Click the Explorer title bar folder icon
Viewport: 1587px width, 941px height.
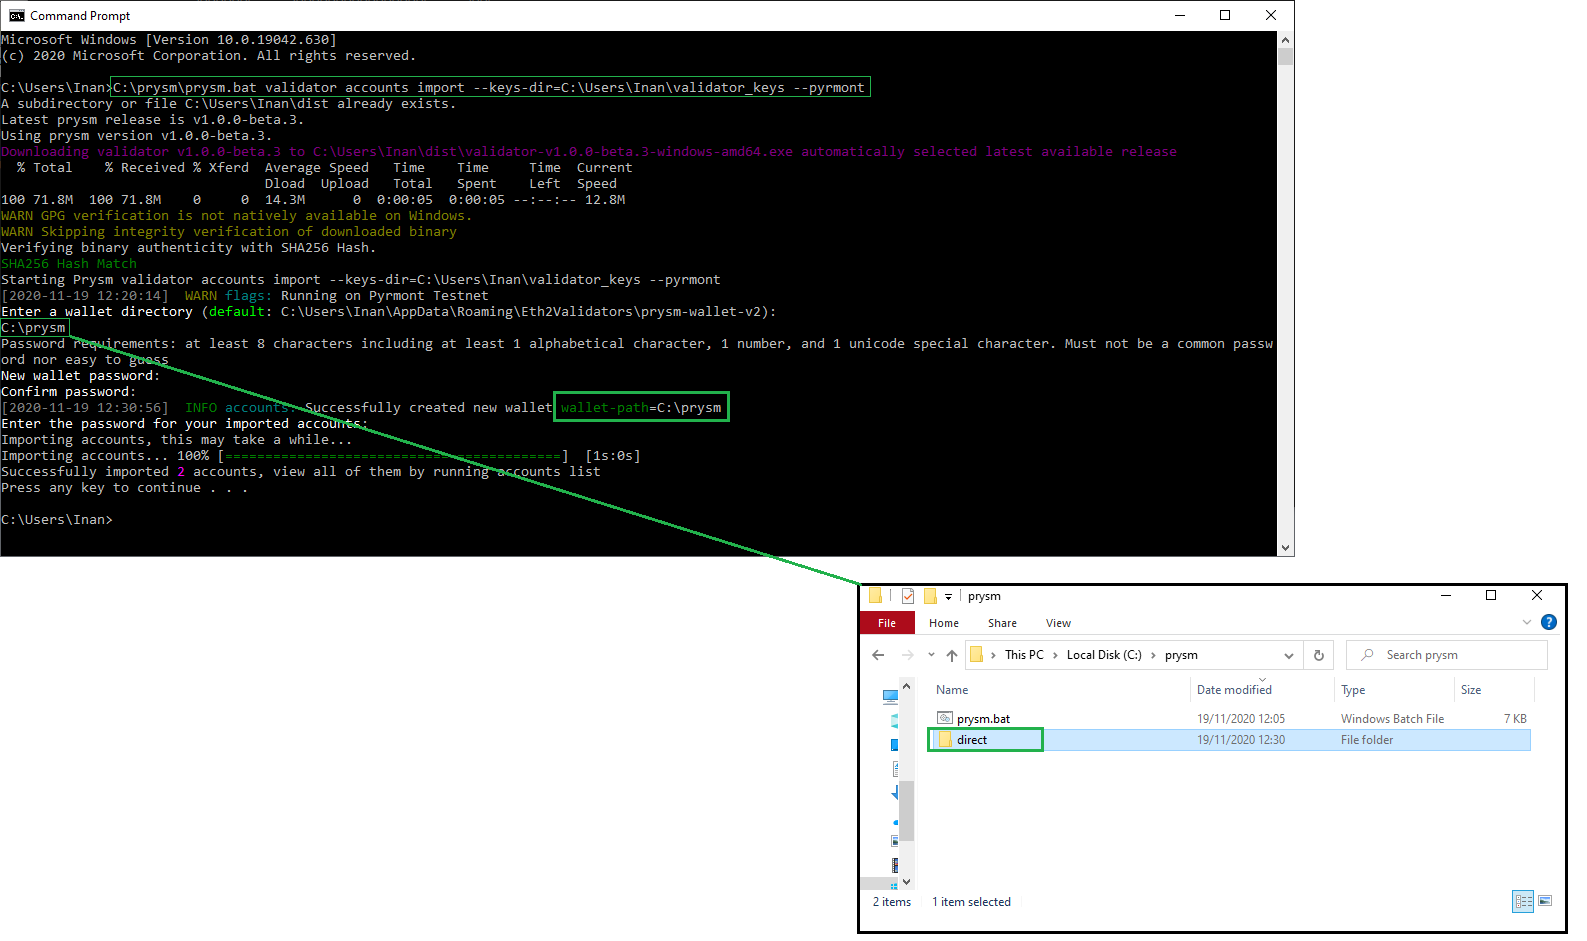[875, 596]
